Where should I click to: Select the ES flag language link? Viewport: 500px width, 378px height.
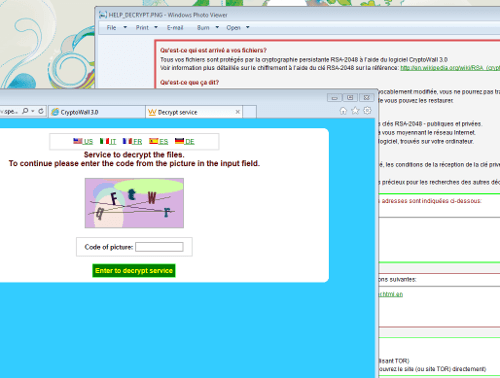[x=159, y=141]
